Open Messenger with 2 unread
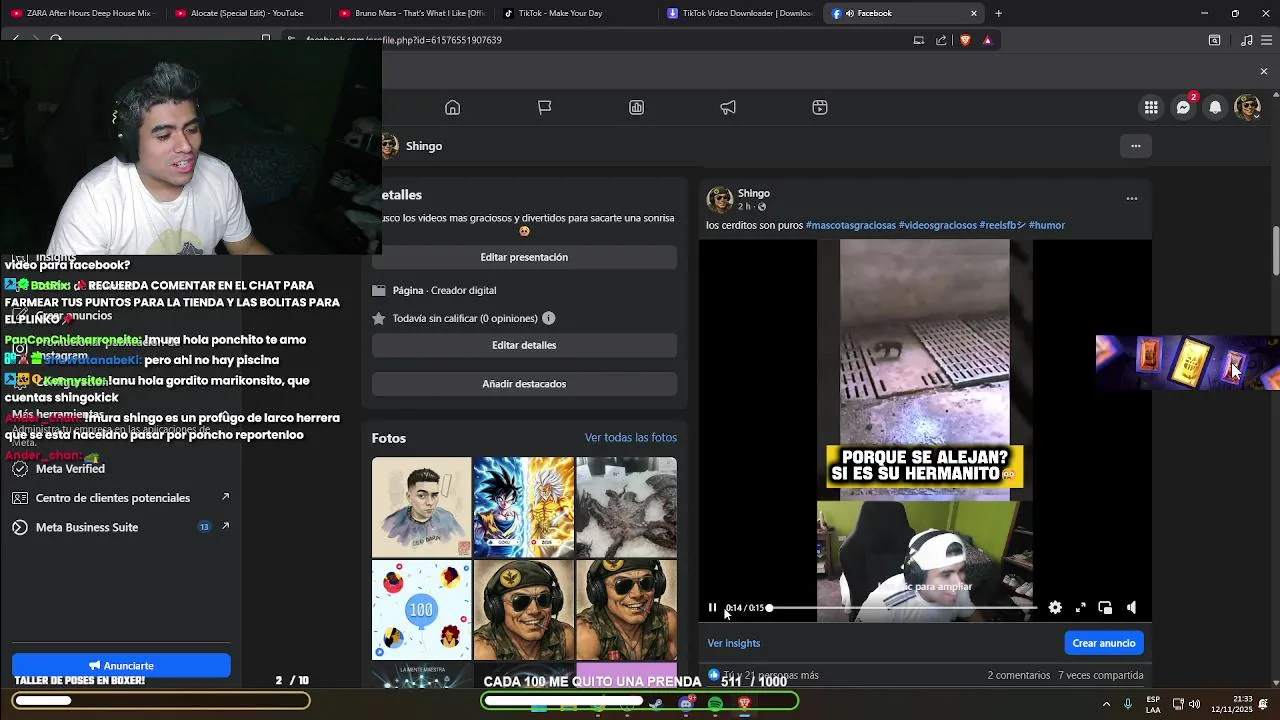The width and height of the screenshot is (1280, 720). [1183, 108]
